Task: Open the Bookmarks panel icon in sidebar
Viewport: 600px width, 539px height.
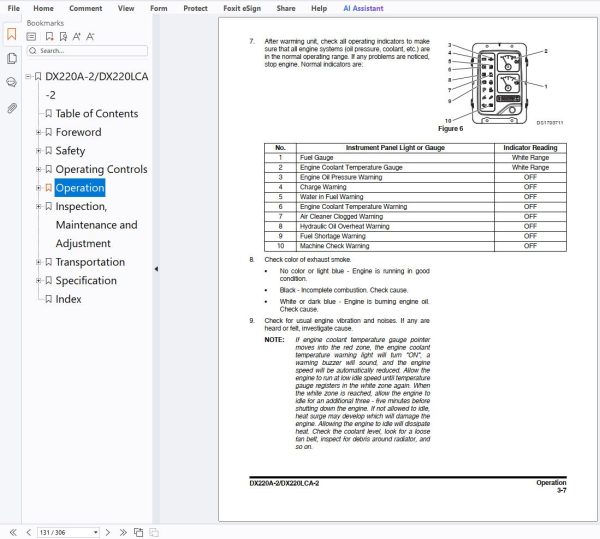Action: click(x=11, y=34)
